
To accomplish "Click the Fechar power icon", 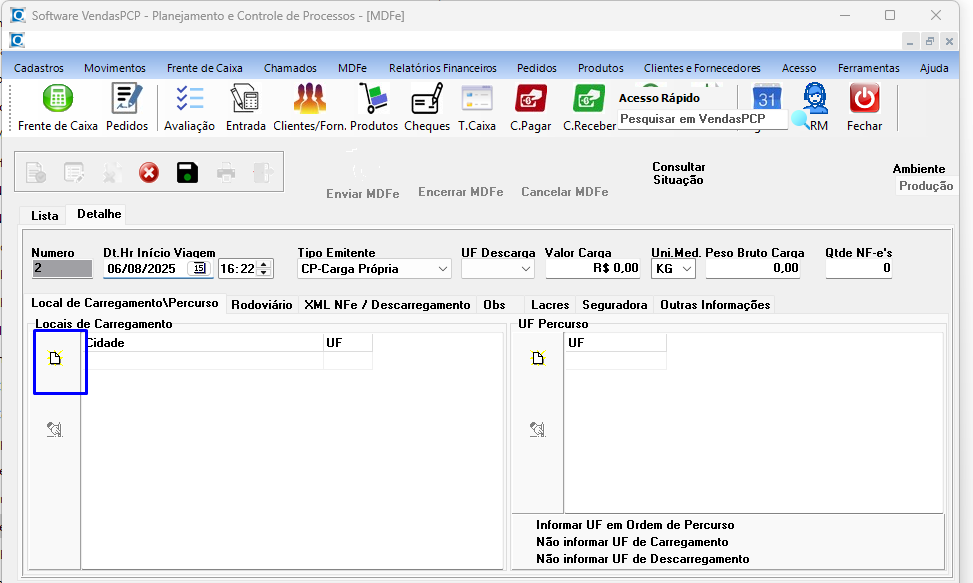I will (864, 108).
